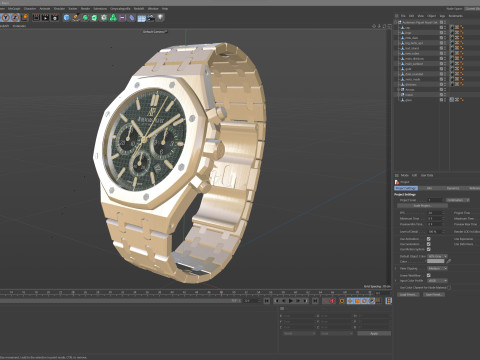The image size is (480, 360).
Task: Open the coordinate mode dropdown left of Apply
Action: (x=337, y=333)
